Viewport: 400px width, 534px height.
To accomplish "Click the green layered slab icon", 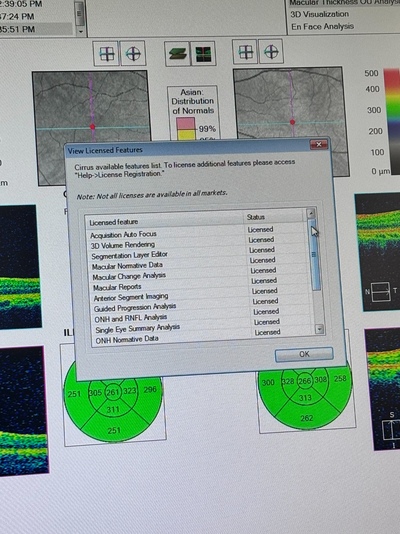I will pos(178,54).
